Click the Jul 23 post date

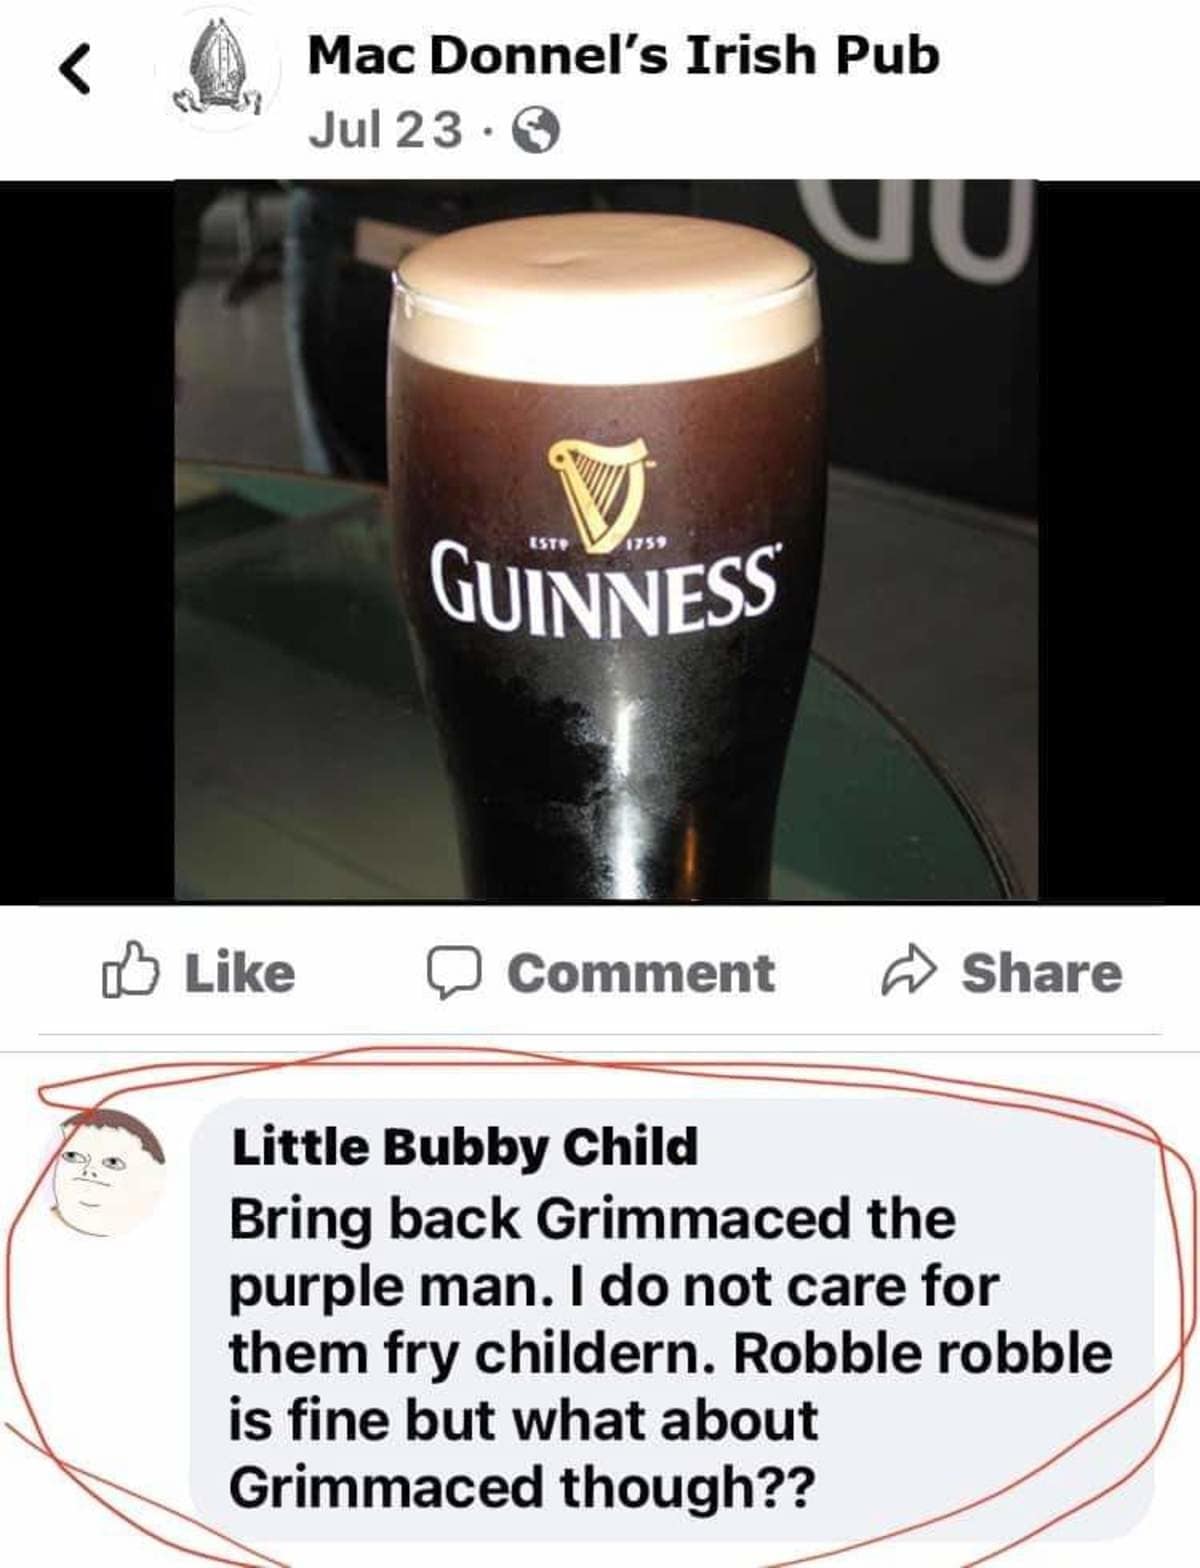pyautogui.click(x=386, y=129)
